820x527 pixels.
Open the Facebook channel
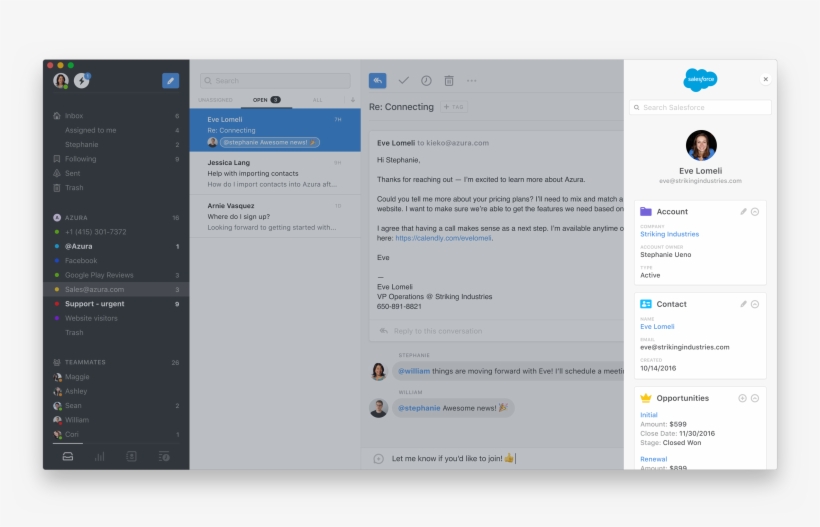116,261
